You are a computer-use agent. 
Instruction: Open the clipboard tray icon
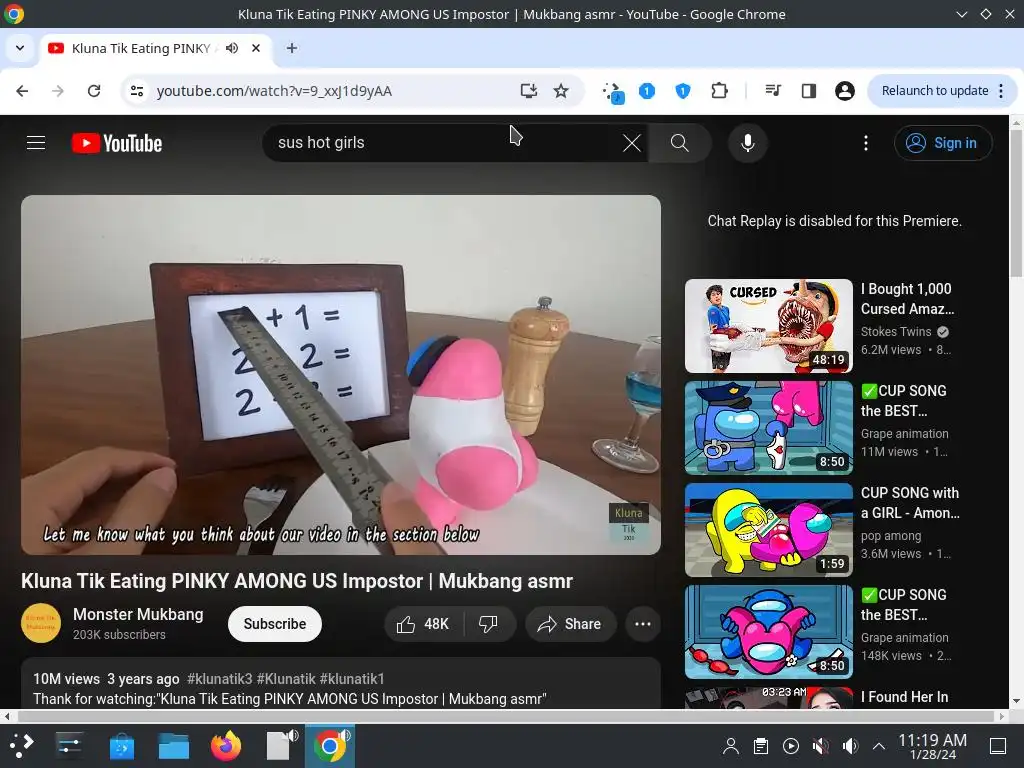tap(761, 746)
